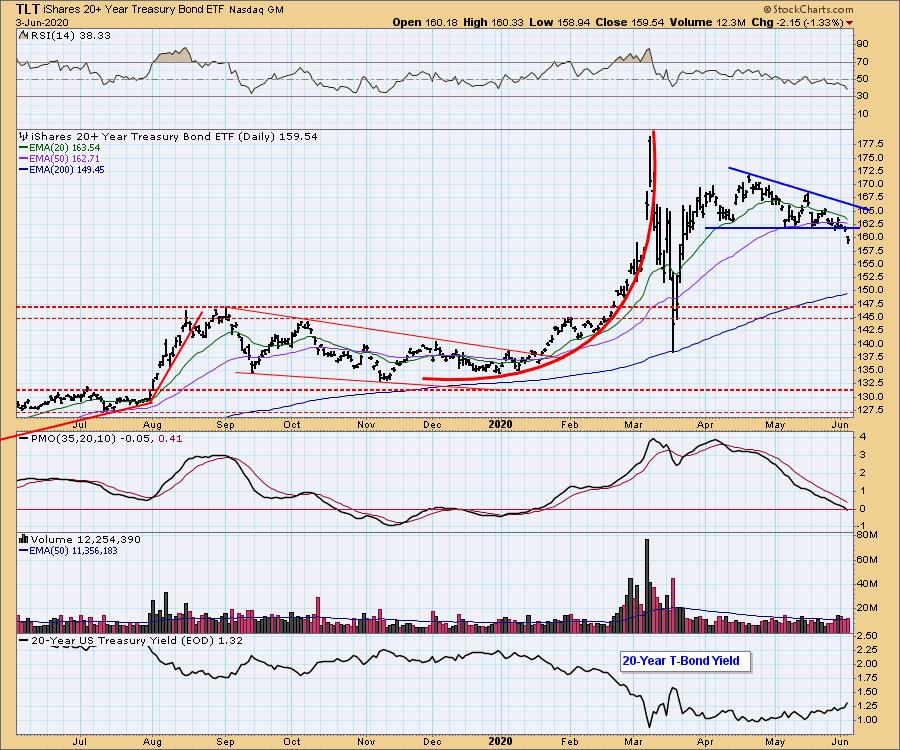This screenshot has width=900, height=750.
Task: Click the Open 160.18 value in header
Action: (426, 22)
